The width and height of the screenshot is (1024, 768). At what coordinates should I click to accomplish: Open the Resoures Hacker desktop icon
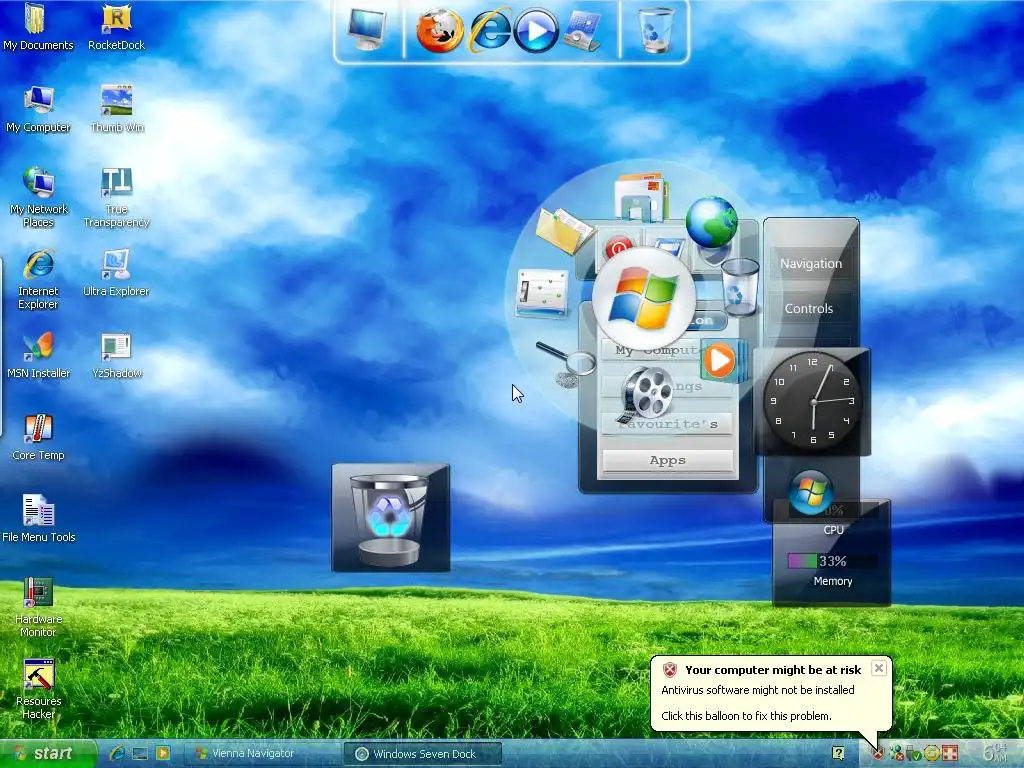[38, 690]
